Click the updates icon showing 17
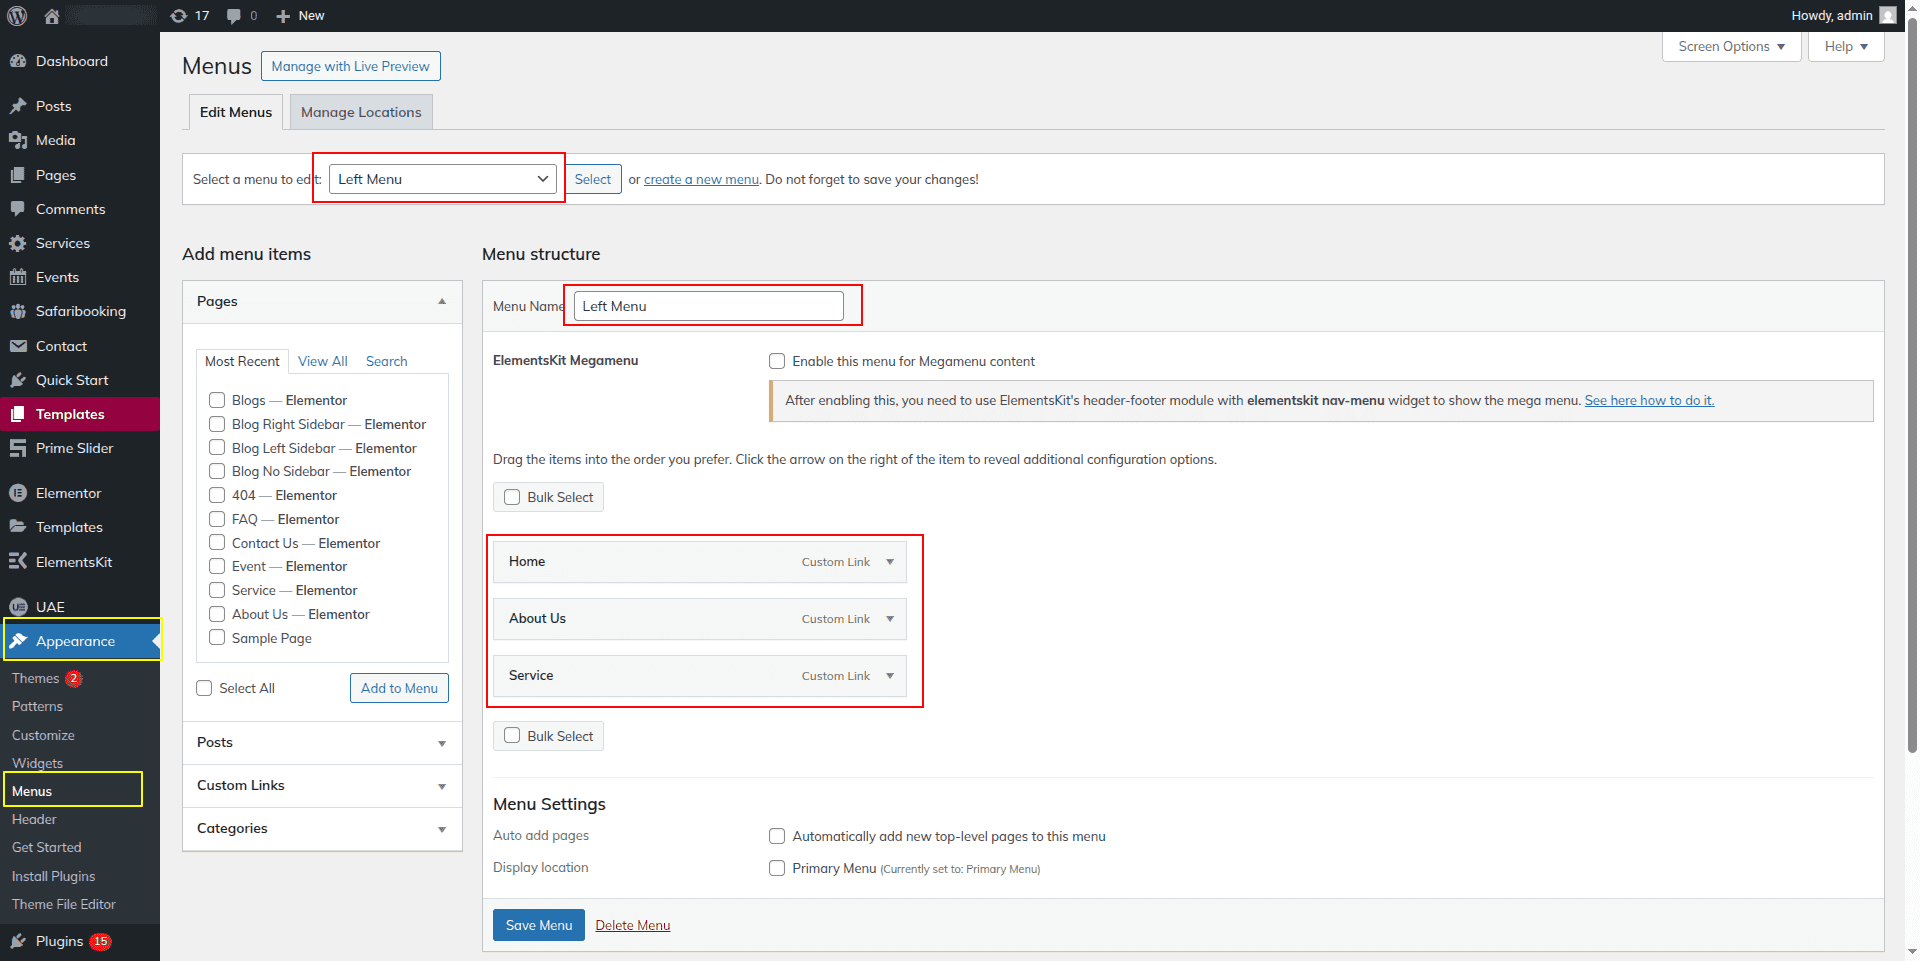 (180, 16)
